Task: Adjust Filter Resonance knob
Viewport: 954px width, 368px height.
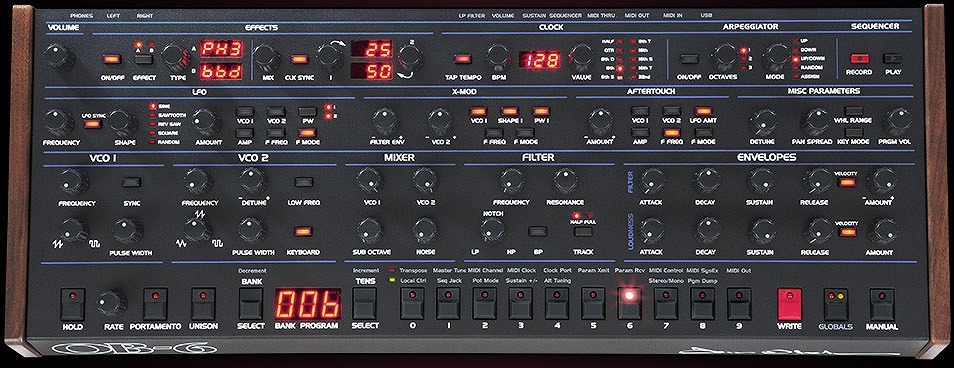Action: 565,182
